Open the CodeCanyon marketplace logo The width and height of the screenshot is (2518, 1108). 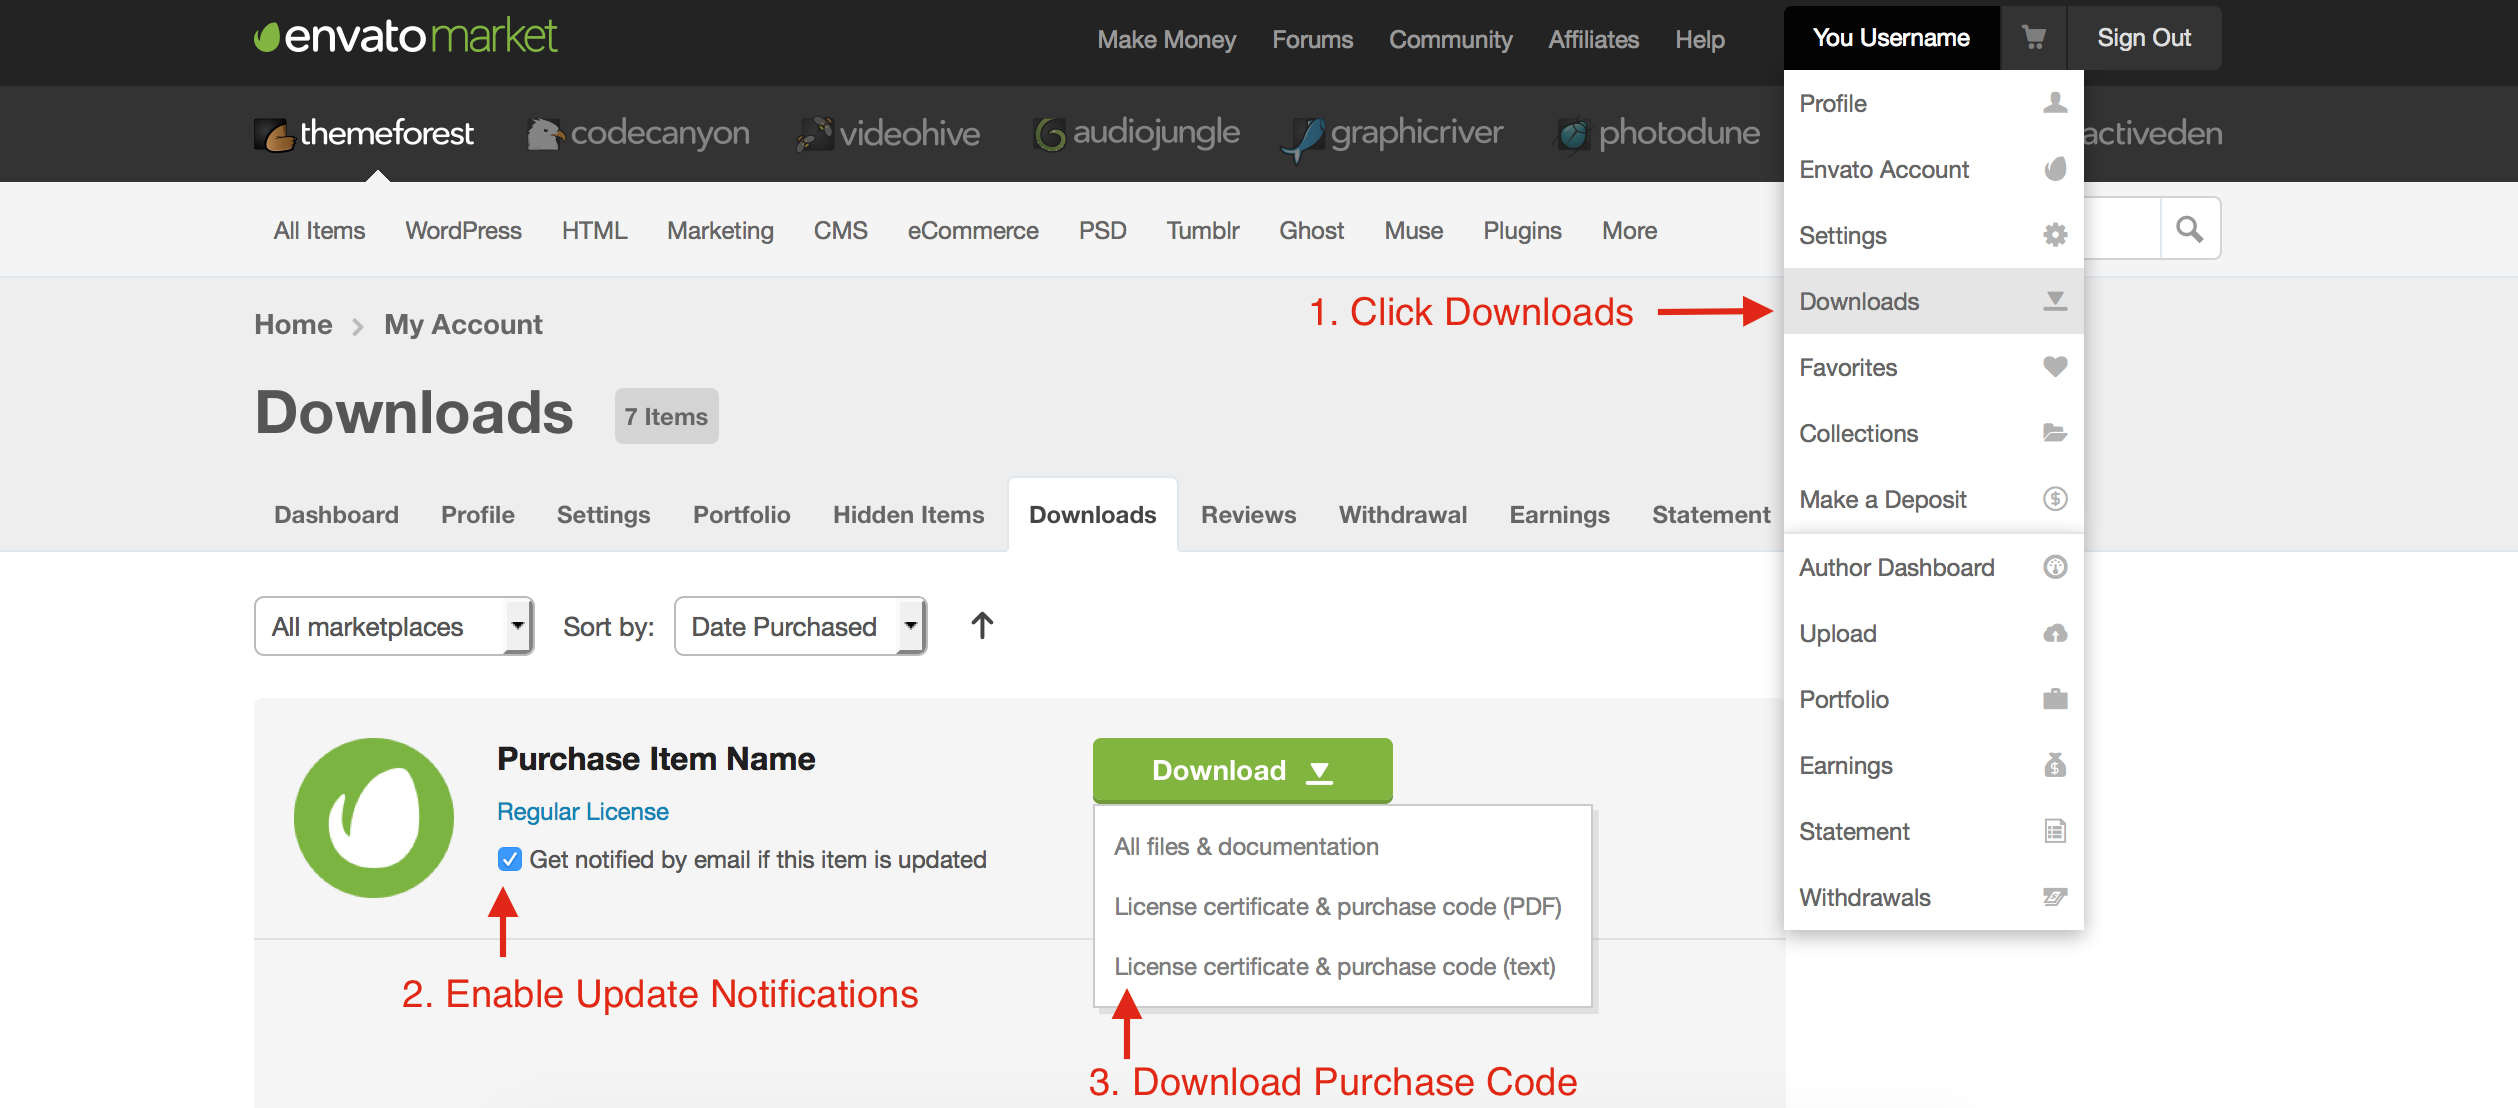[638, 133]
